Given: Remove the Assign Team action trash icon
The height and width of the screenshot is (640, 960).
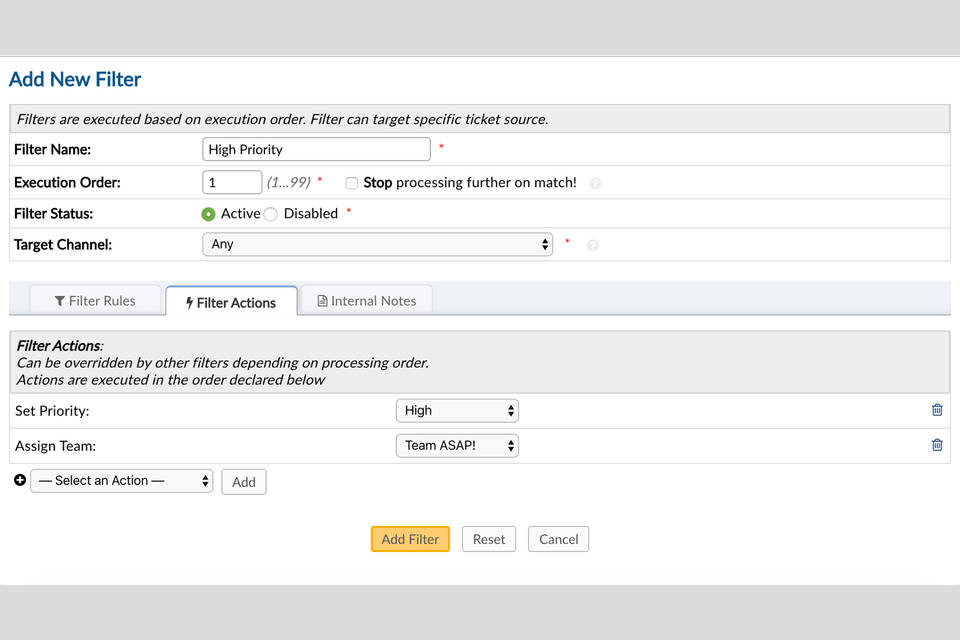Looking at the screenshot, I should point(937,445).
